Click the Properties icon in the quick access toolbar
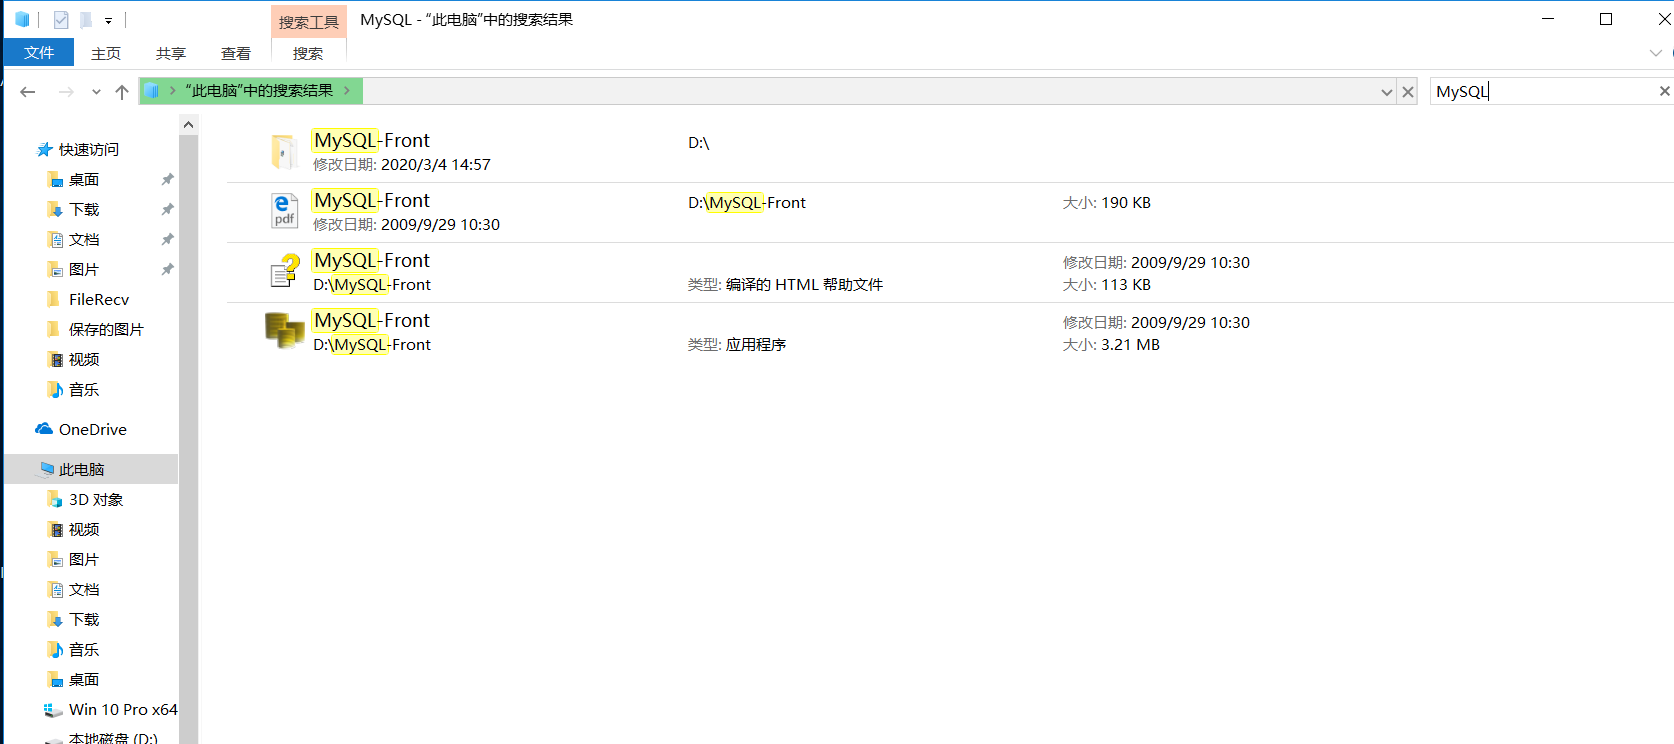 pos(61,19)
